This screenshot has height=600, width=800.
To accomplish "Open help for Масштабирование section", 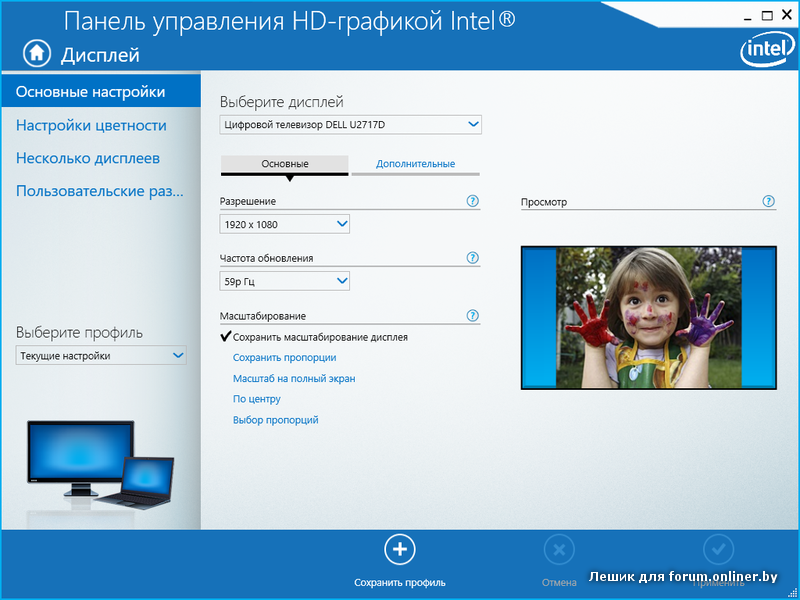I will 473,316.
